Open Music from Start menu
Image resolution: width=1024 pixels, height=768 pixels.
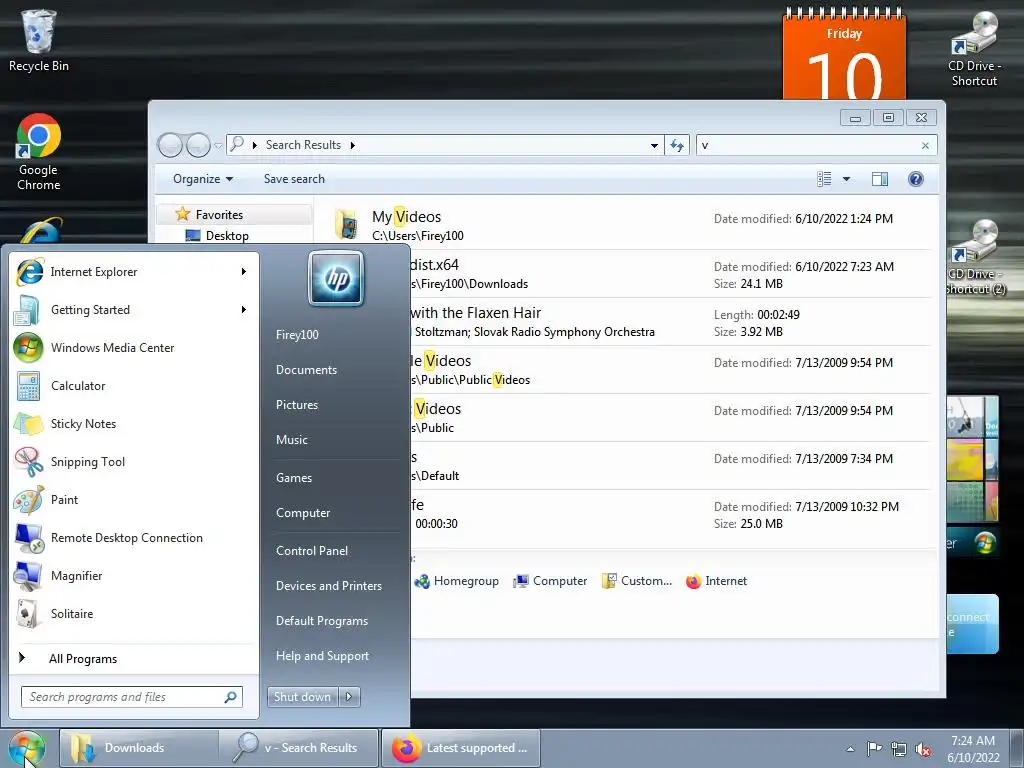(291, 440)
